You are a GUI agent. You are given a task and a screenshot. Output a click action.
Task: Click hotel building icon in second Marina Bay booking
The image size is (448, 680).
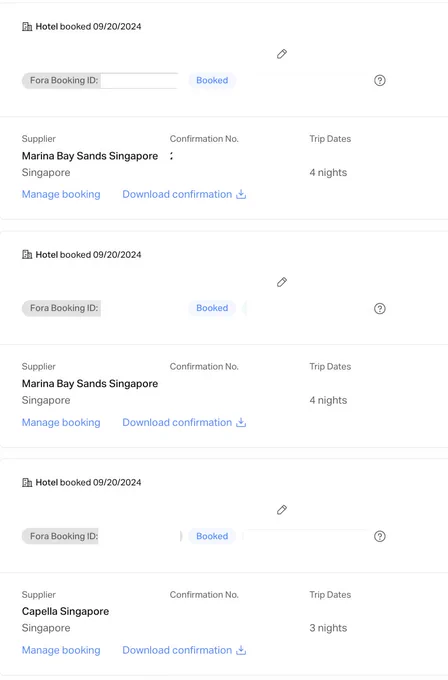(27, 255)
